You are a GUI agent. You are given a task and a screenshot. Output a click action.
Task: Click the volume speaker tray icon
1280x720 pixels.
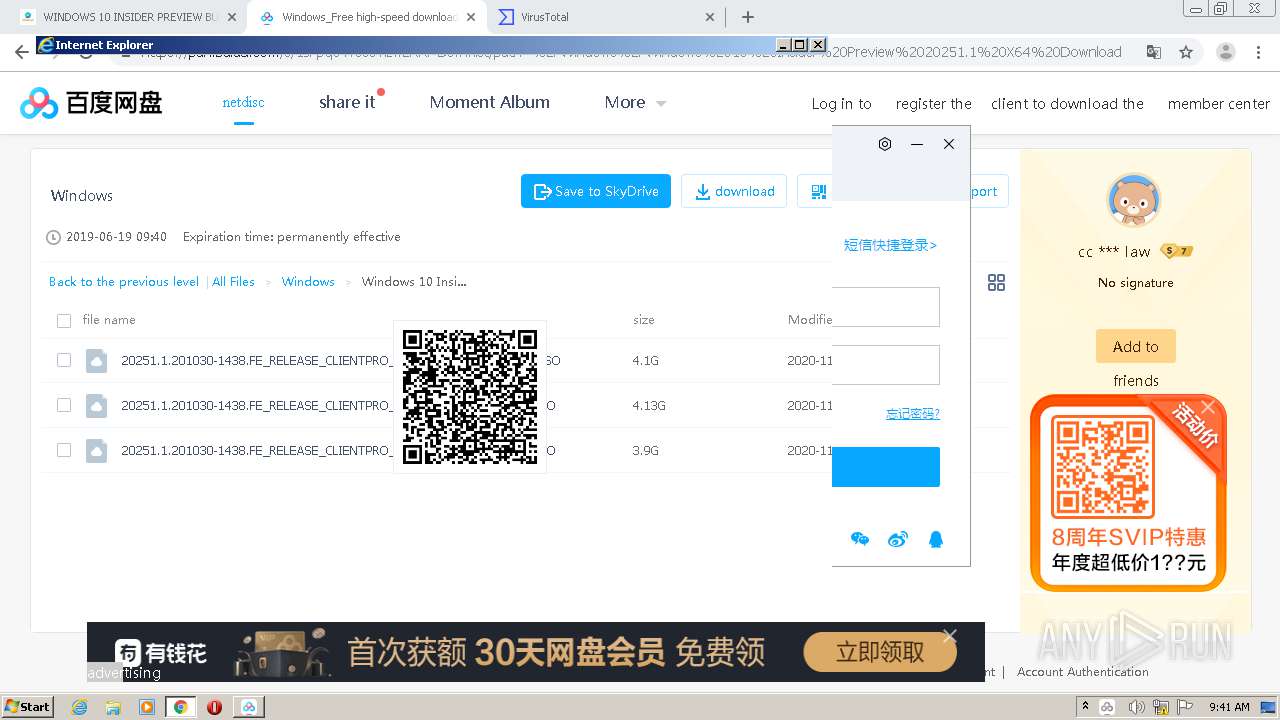(x=1137, y=707)
